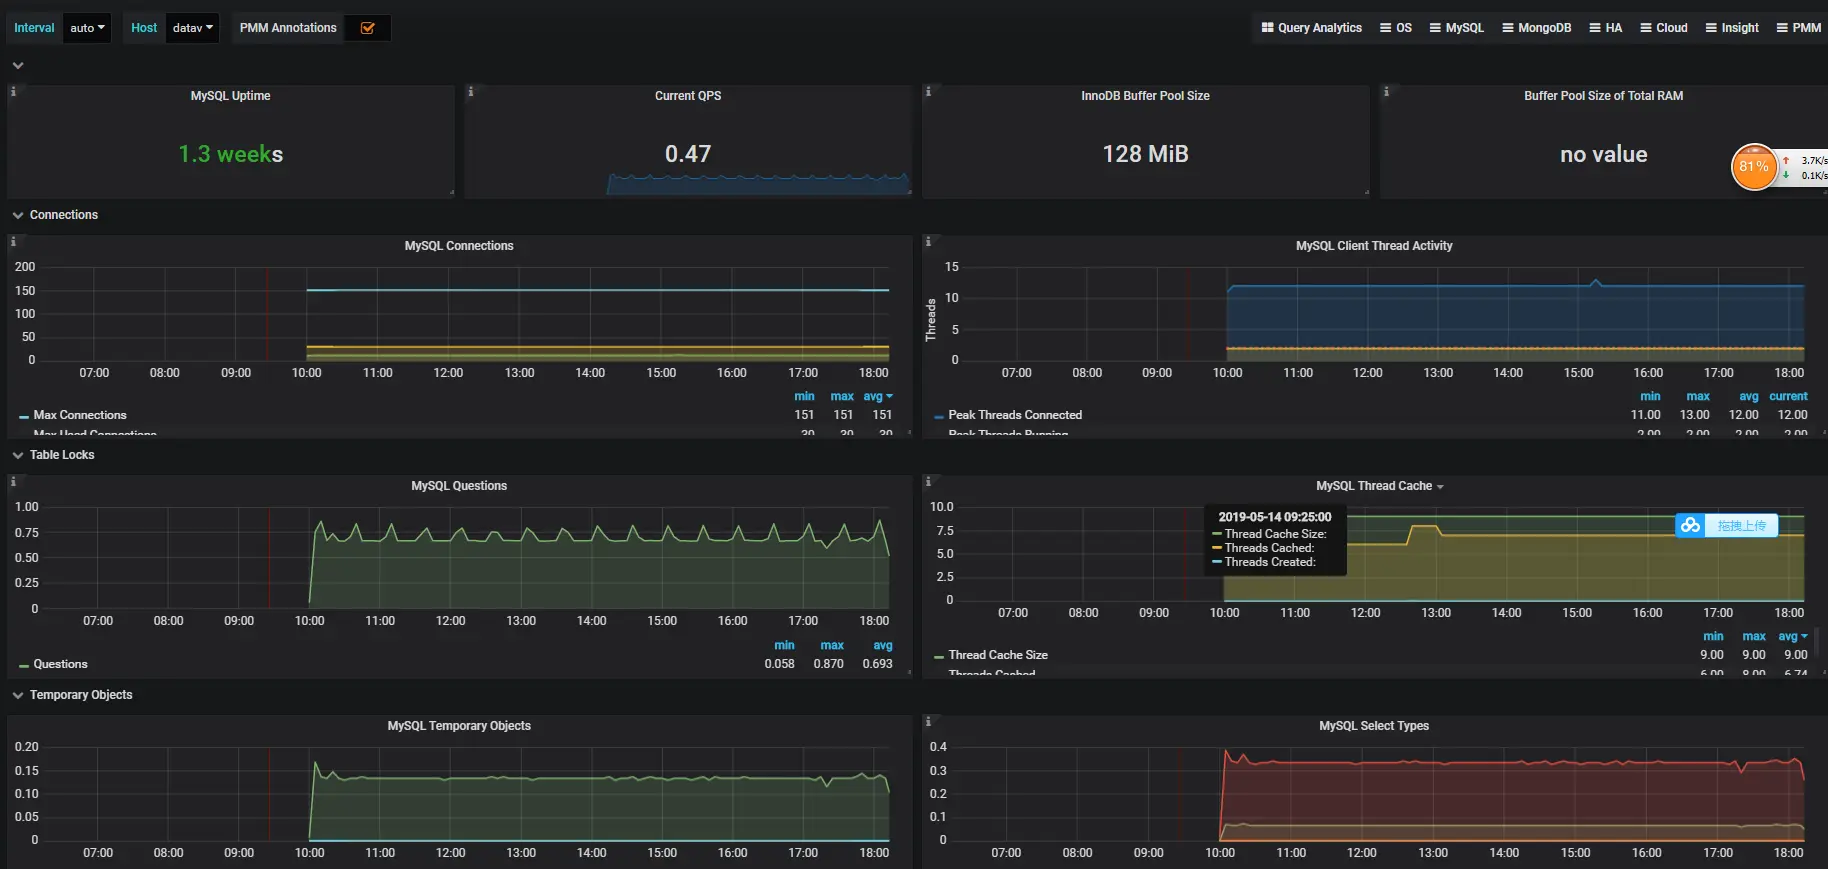Open the Host datav dropdown
The width and height of the screenshot is (1828, 869).
[x=192, y=28]
